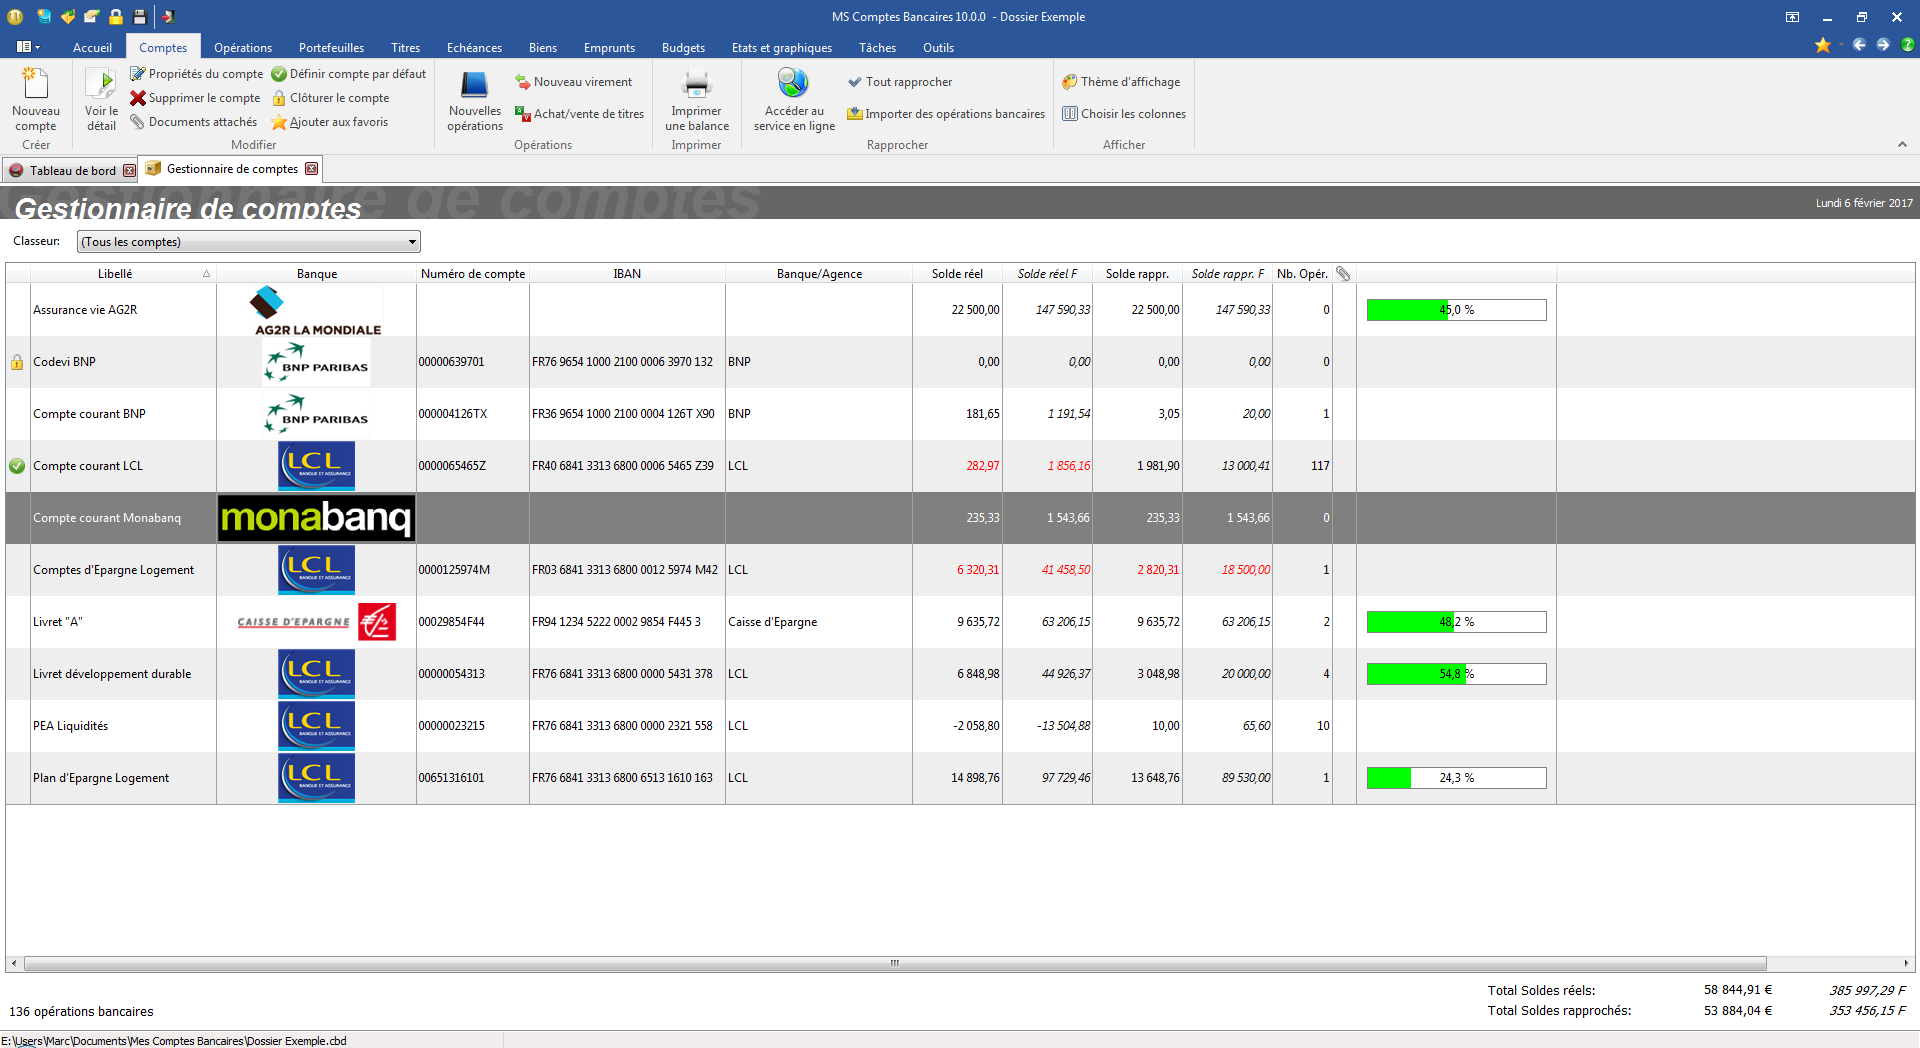Click the Nouveau compte icon
This screenshot has width=1920, height=1048.
[35, 84]
